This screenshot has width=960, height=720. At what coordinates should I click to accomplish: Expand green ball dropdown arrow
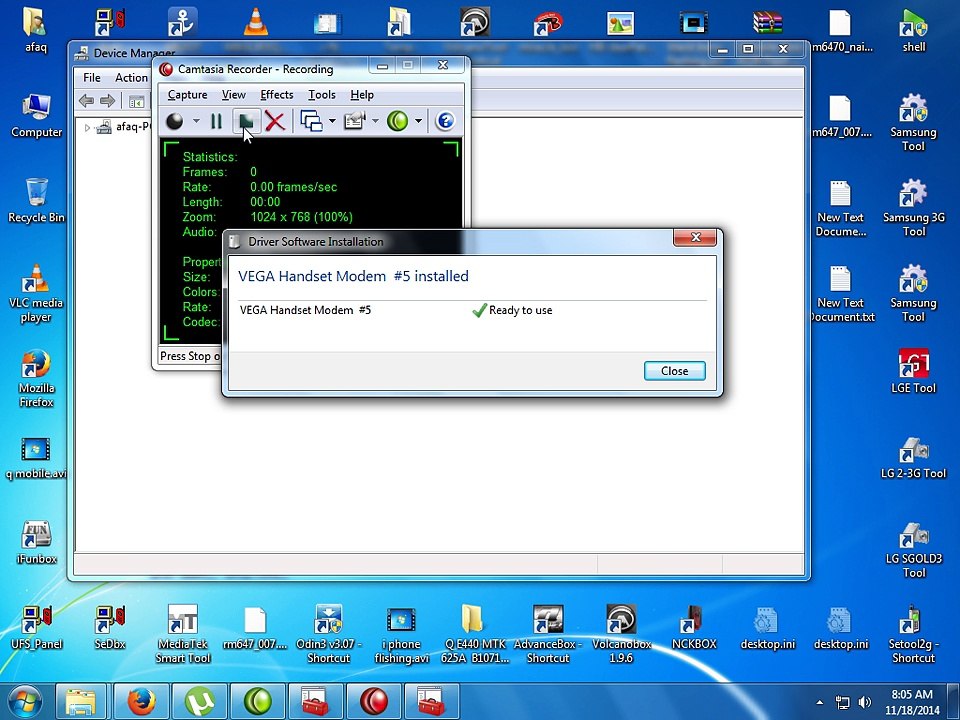(x=418, y=121)
